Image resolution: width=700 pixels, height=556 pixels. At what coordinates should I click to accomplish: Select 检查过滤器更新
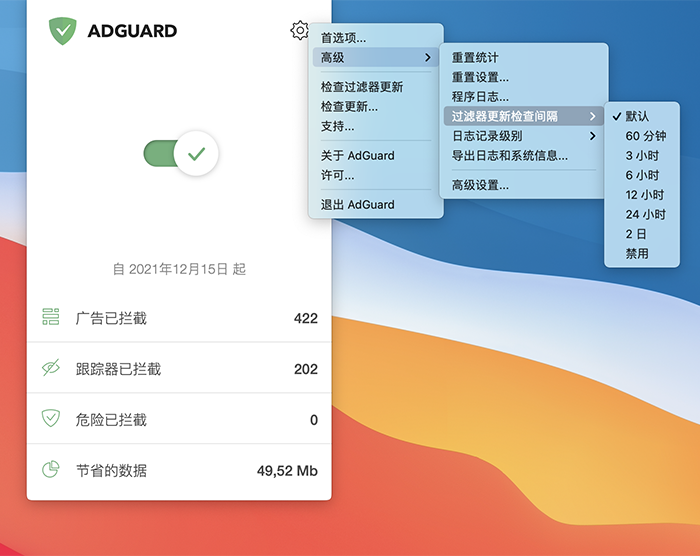tap(376, 87)
